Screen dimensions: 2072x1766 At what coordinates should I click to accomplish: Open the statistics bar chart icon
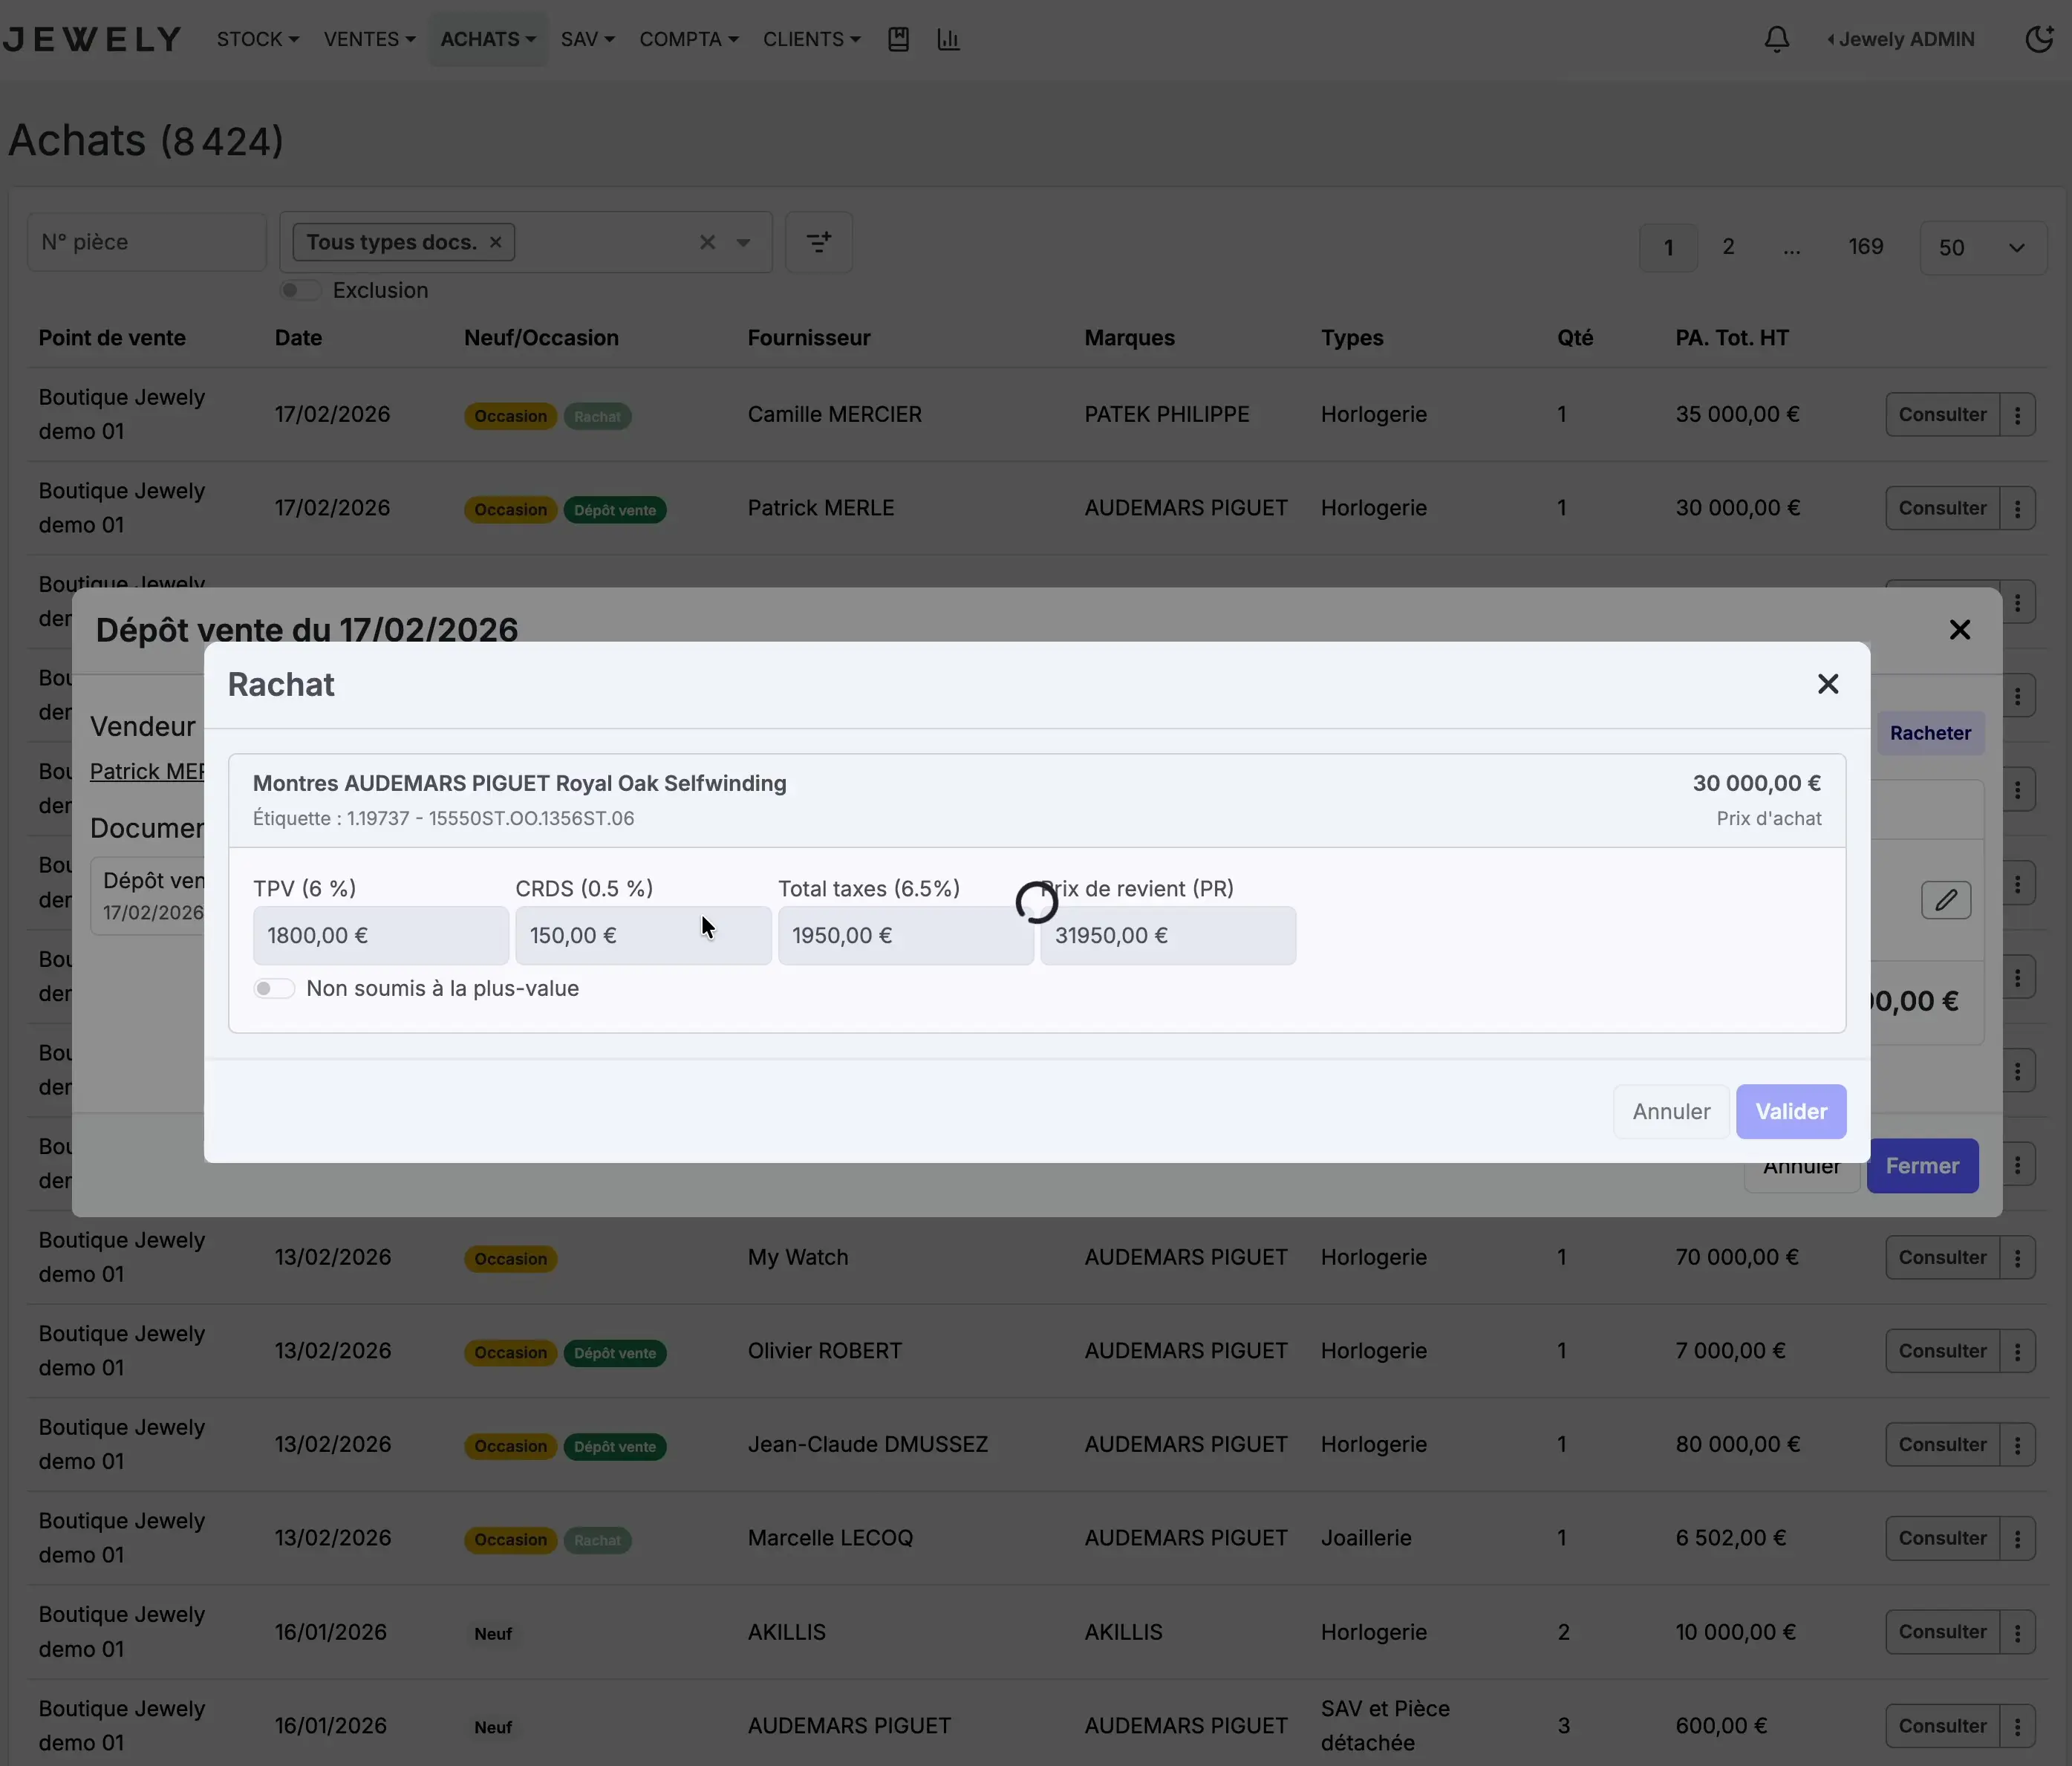click(x=948, y=39)
